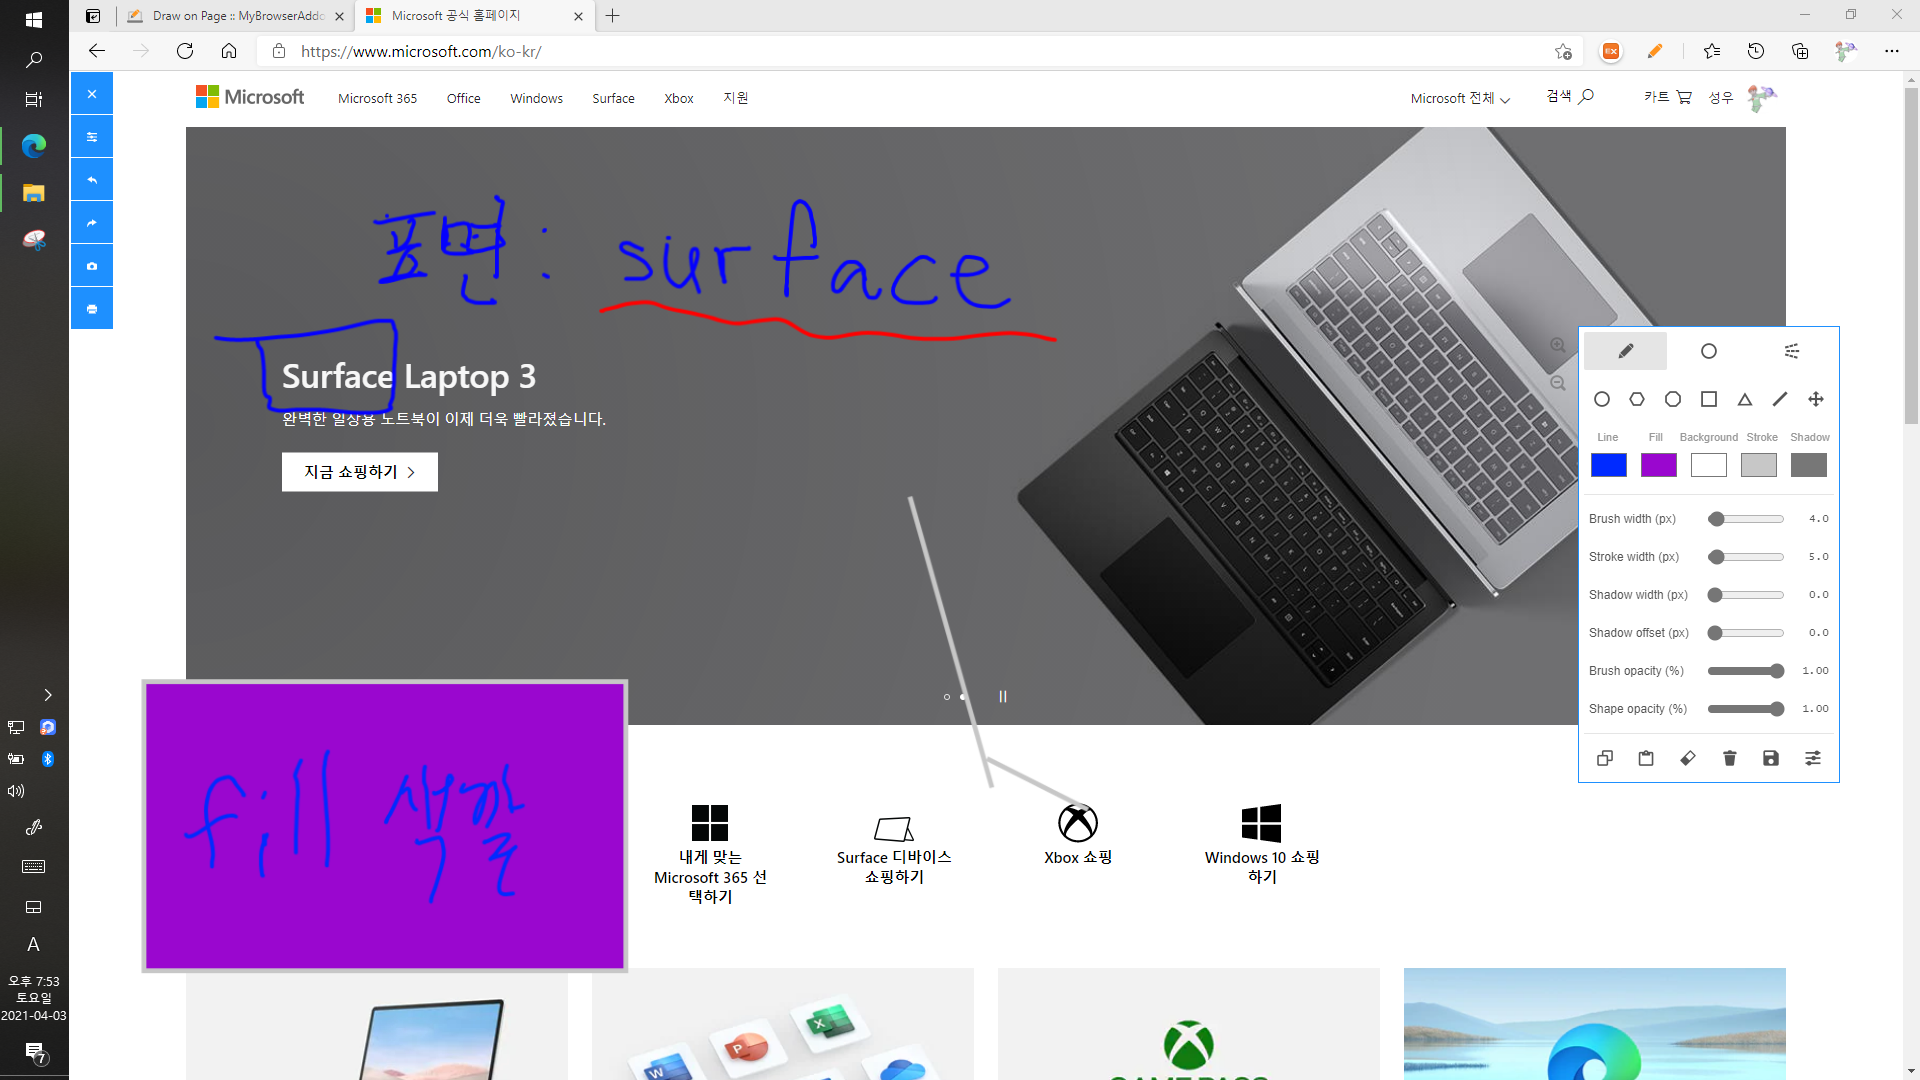Click the print icon in blue sidebar
1920x1080 pixels.
click(92, 309)
